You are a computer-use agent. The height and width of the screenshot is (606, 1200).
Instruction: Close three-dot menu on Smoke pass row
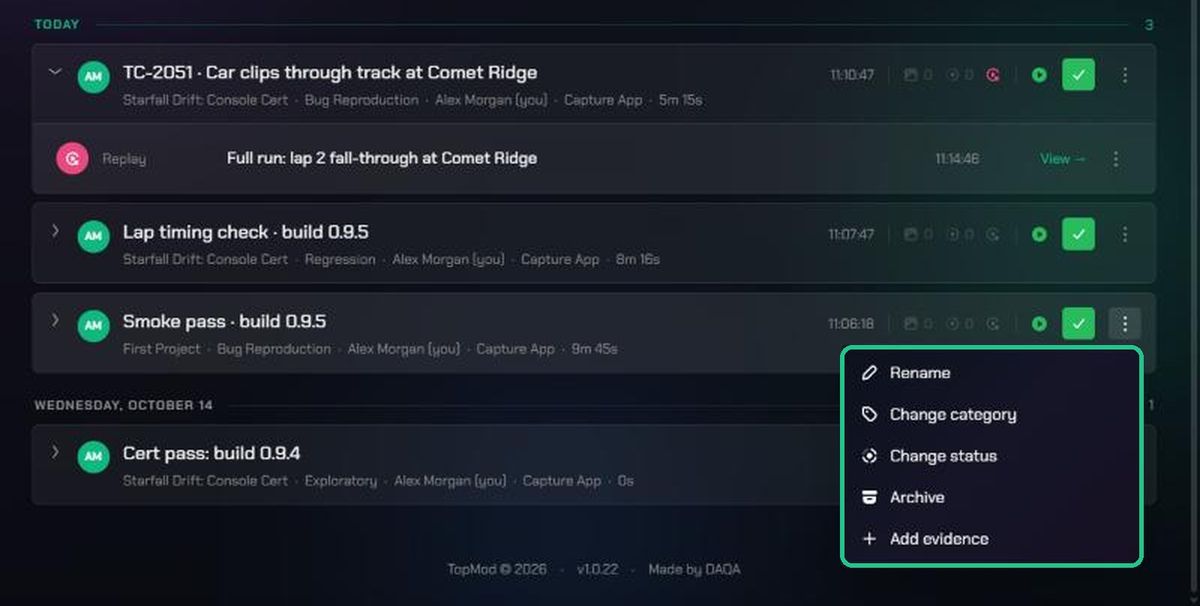click(x=1125, y=324)
